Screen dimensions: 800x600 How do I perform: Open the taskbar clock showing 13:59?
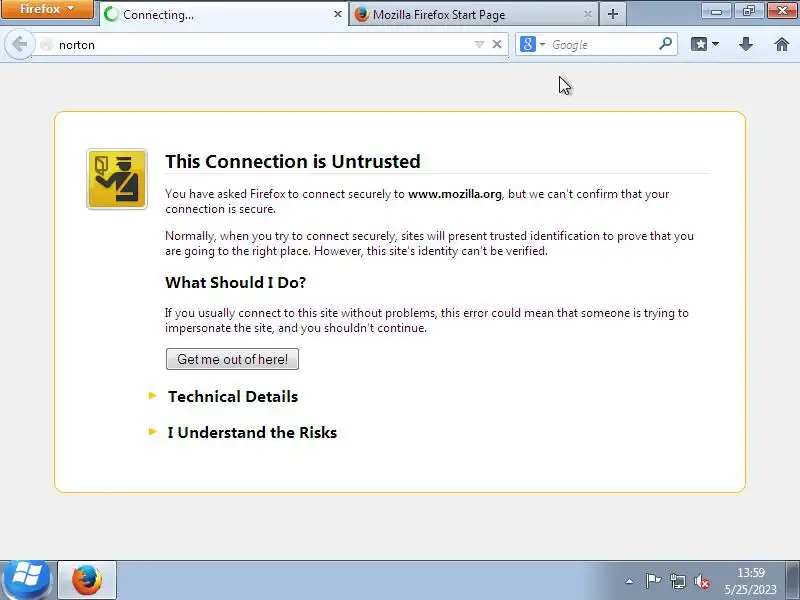[751, 581]
